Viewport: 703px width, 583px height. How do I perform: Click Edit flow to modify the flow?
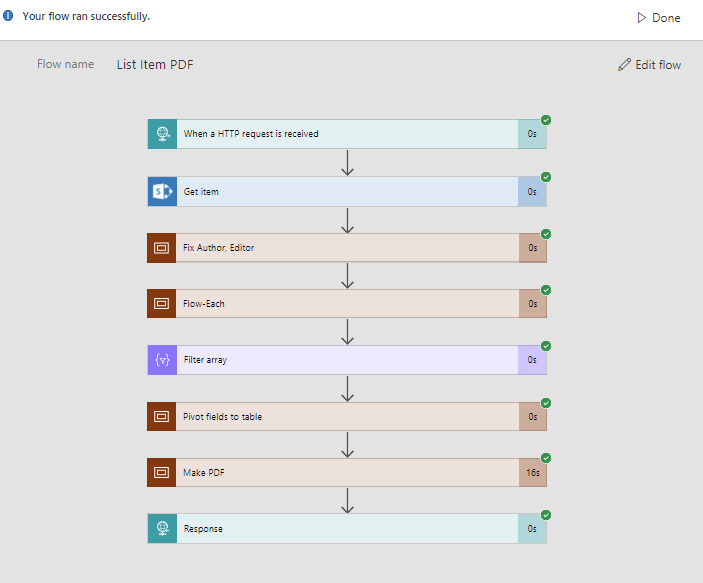click(x=649, y=65)
